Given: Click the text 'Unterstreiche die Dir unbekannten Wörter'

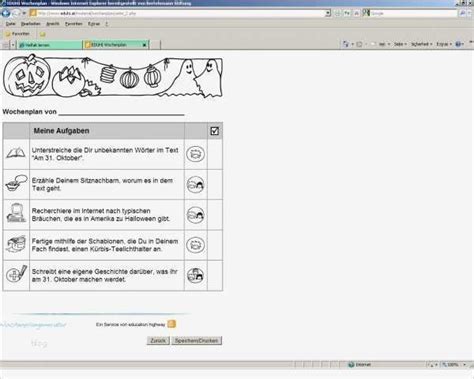Looking at the screenshot, I should tap(93, 150).
